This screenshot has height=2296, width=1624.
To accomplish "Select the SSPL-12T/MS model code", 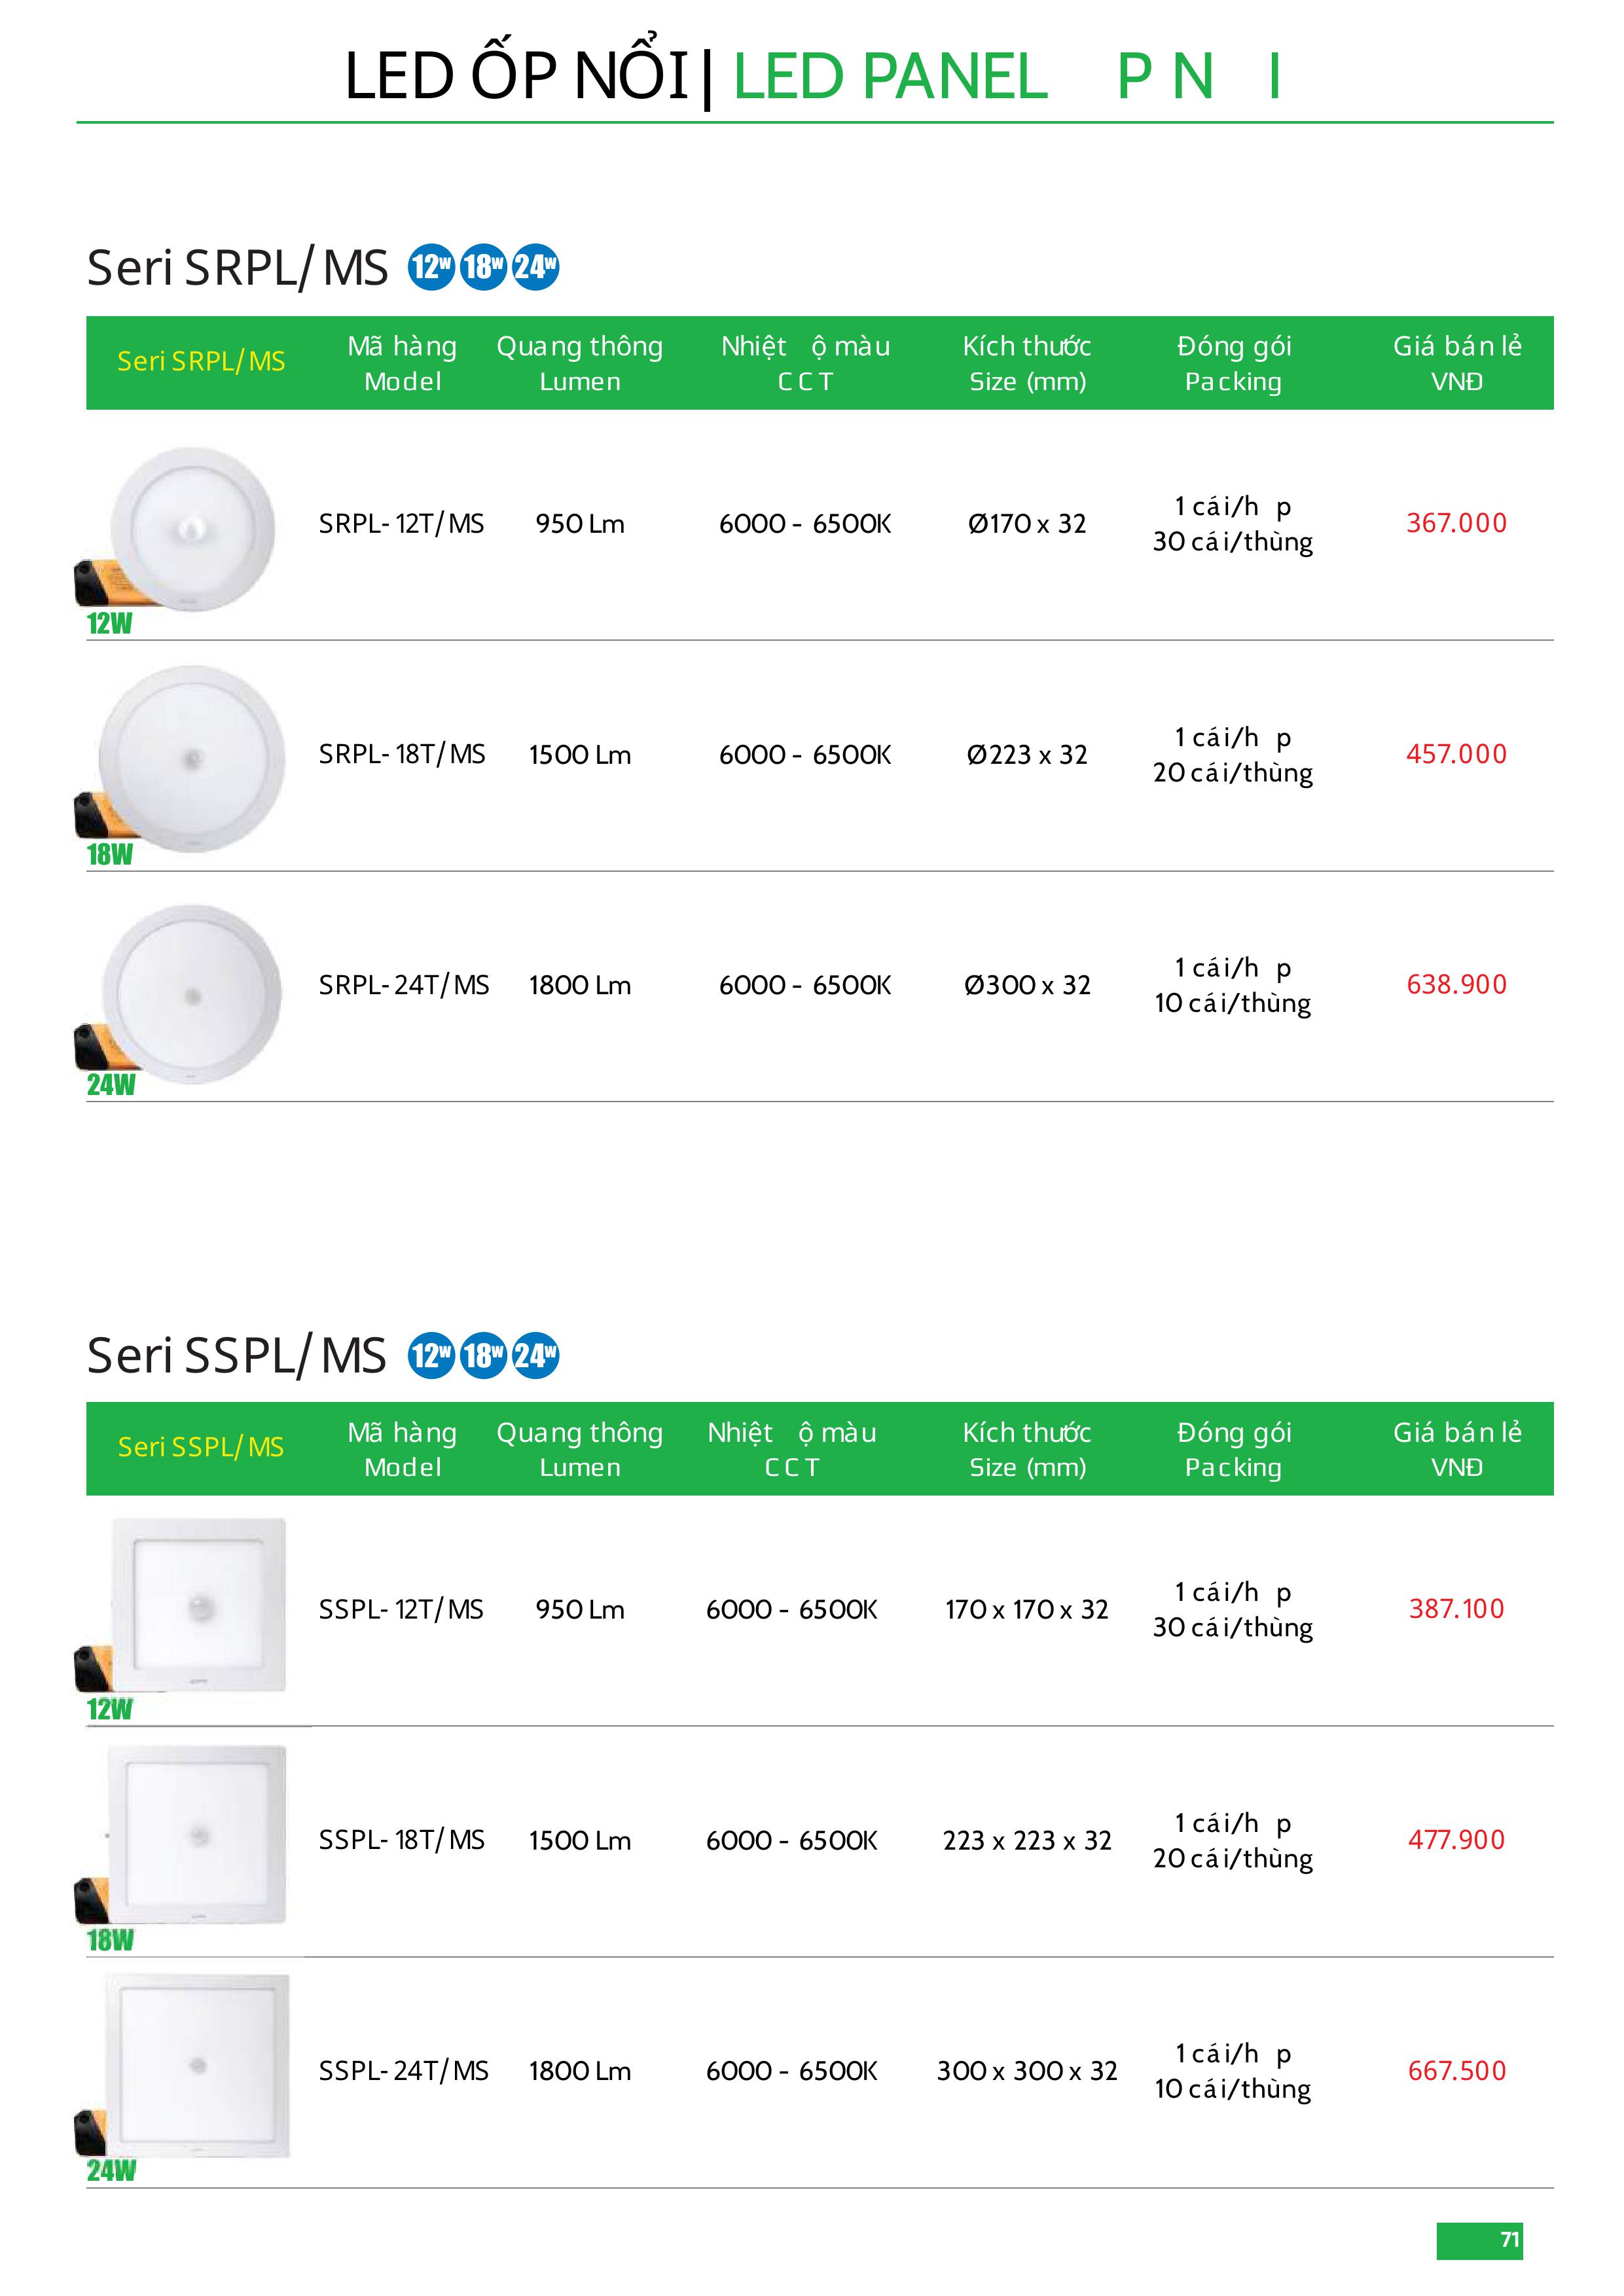I will click(x=401, y=1609).
